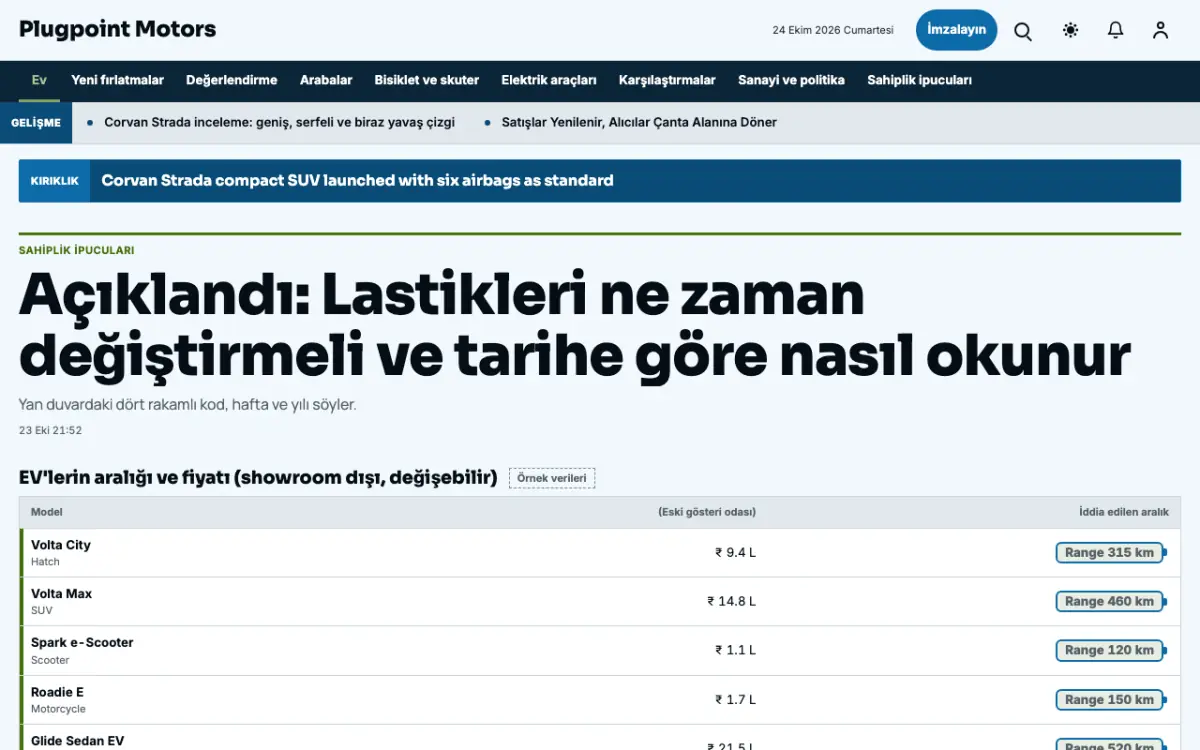Select the Ev navigation tab
This screenshot has height=750, width=1200.
[x=39, y=80]
